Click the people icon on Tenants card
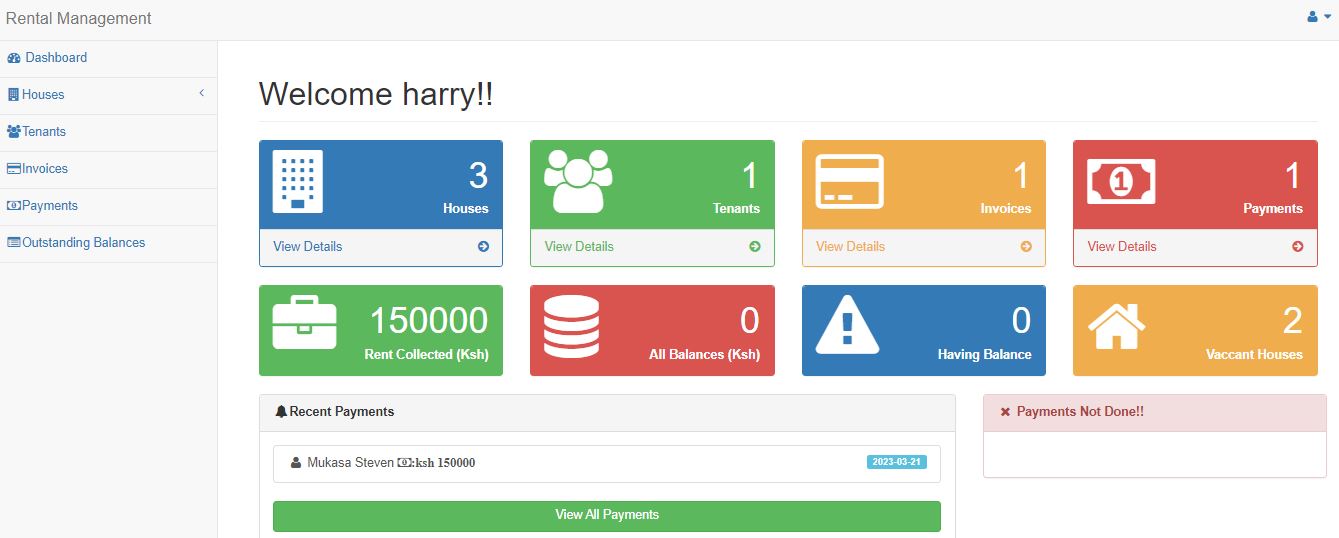1339x538 pixels. pos(578,181)
